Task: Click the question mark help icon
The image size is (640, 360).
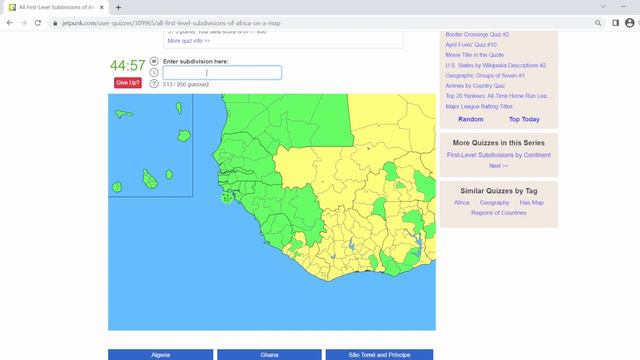Action: pos(154,84)
